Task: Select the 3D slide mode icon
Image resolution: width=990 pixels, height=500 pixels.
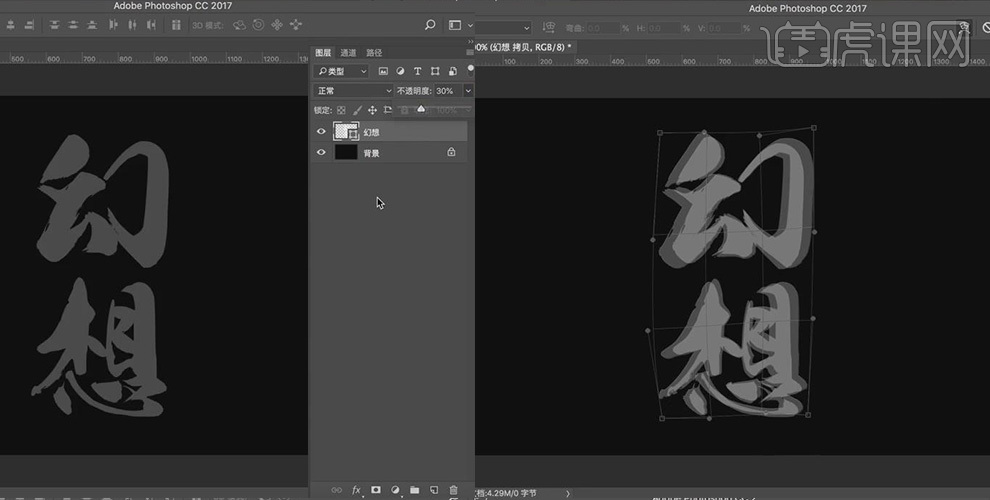Action: coord(295,25)
